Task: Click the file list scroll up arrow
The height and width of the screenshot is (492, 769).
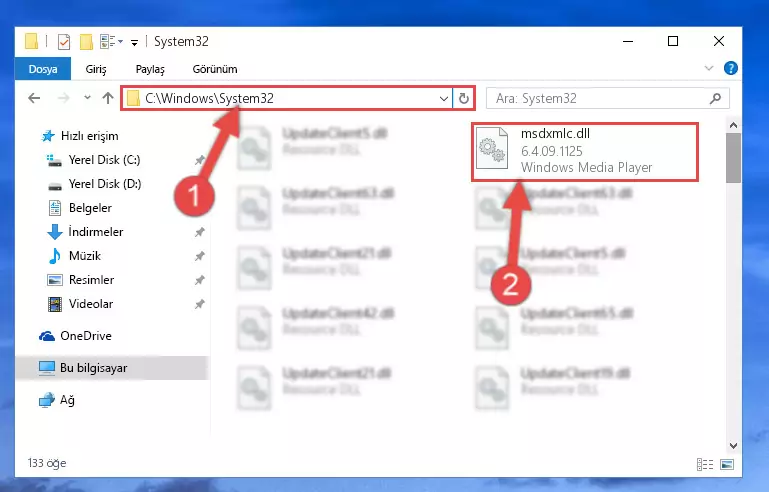Action: [x=733, y=125]
